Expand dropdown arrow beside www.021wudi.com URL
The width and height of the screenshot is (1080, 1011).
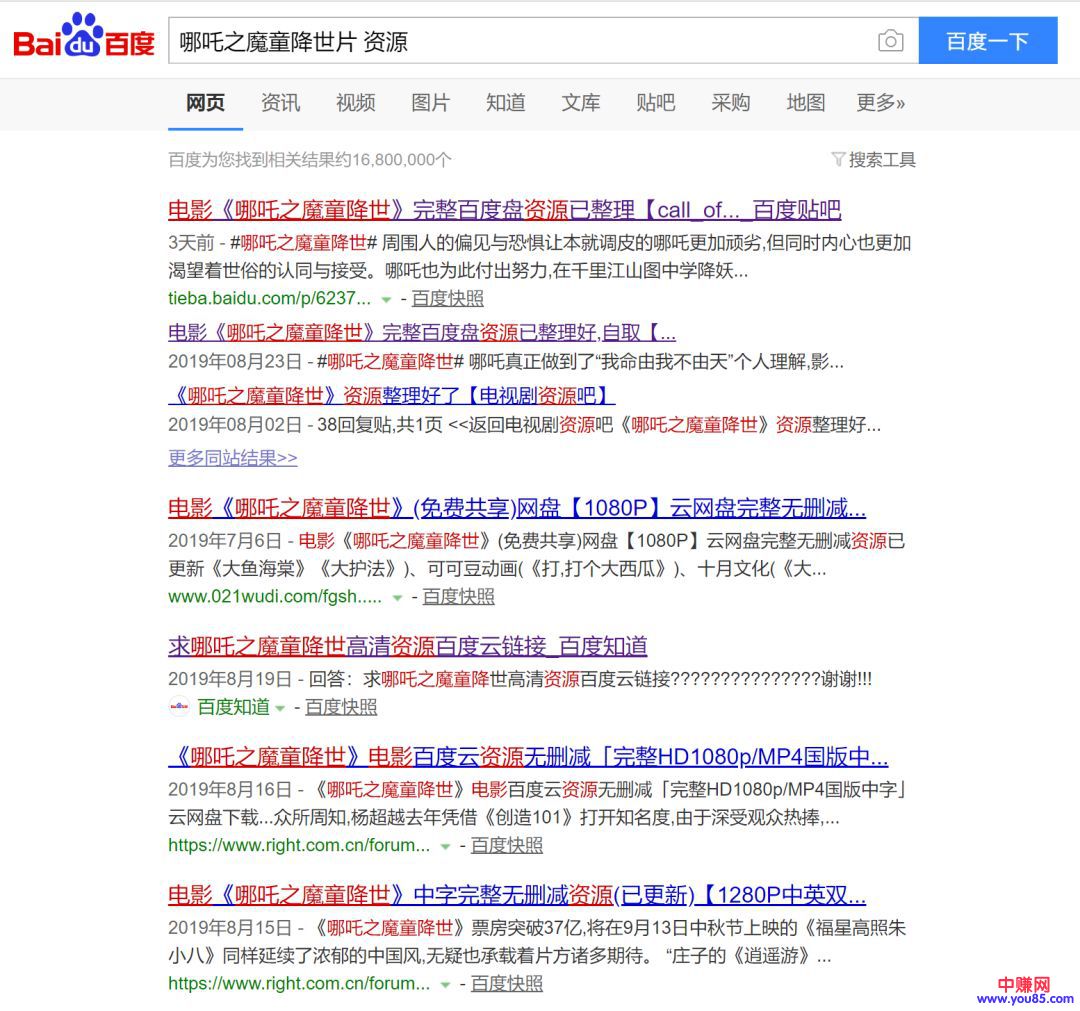pos(397,598)
